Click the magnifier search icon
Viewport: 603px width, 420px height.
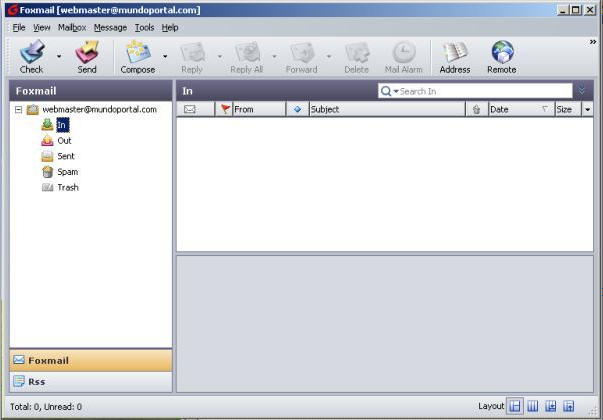(x=385, y=91)
